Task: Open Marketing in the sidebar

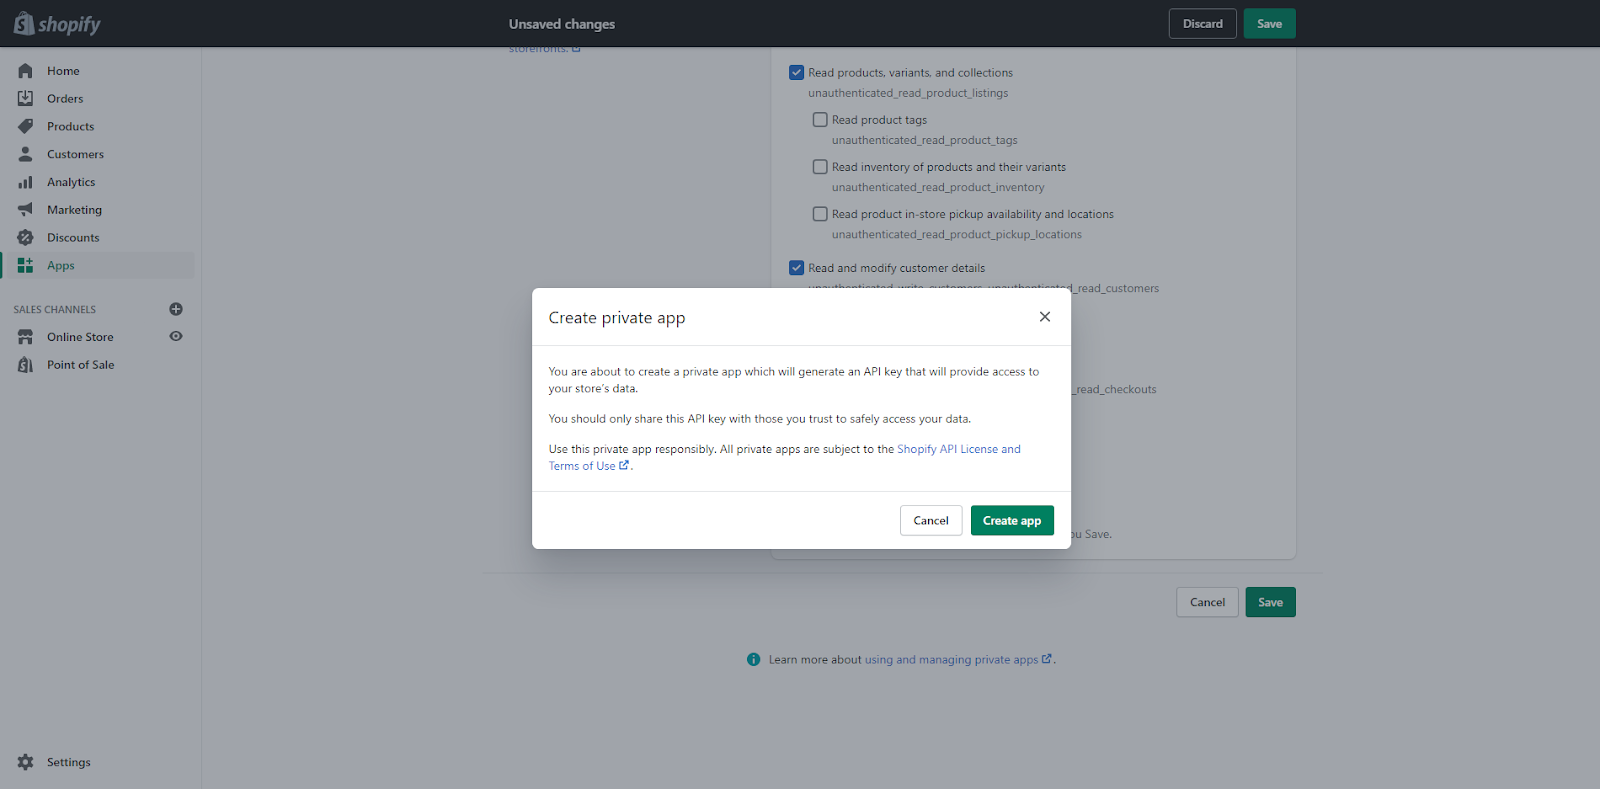Action: pos(74,210)
